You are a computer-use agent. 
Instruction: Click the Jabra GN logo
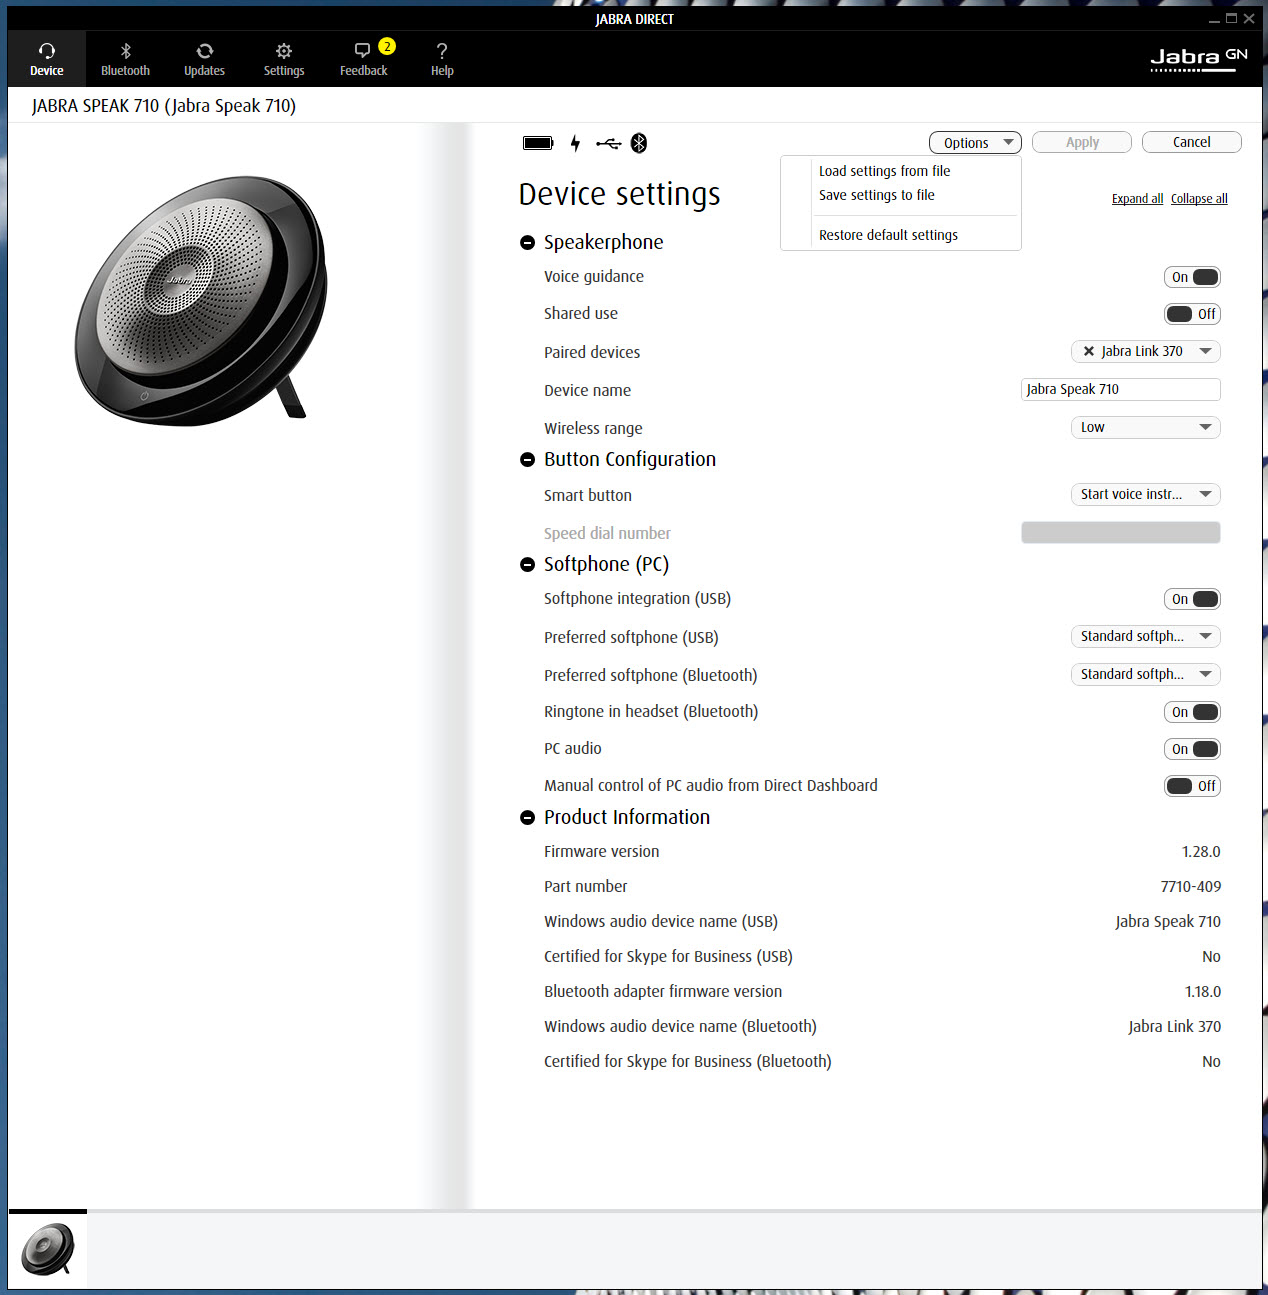coord(1199,59)
